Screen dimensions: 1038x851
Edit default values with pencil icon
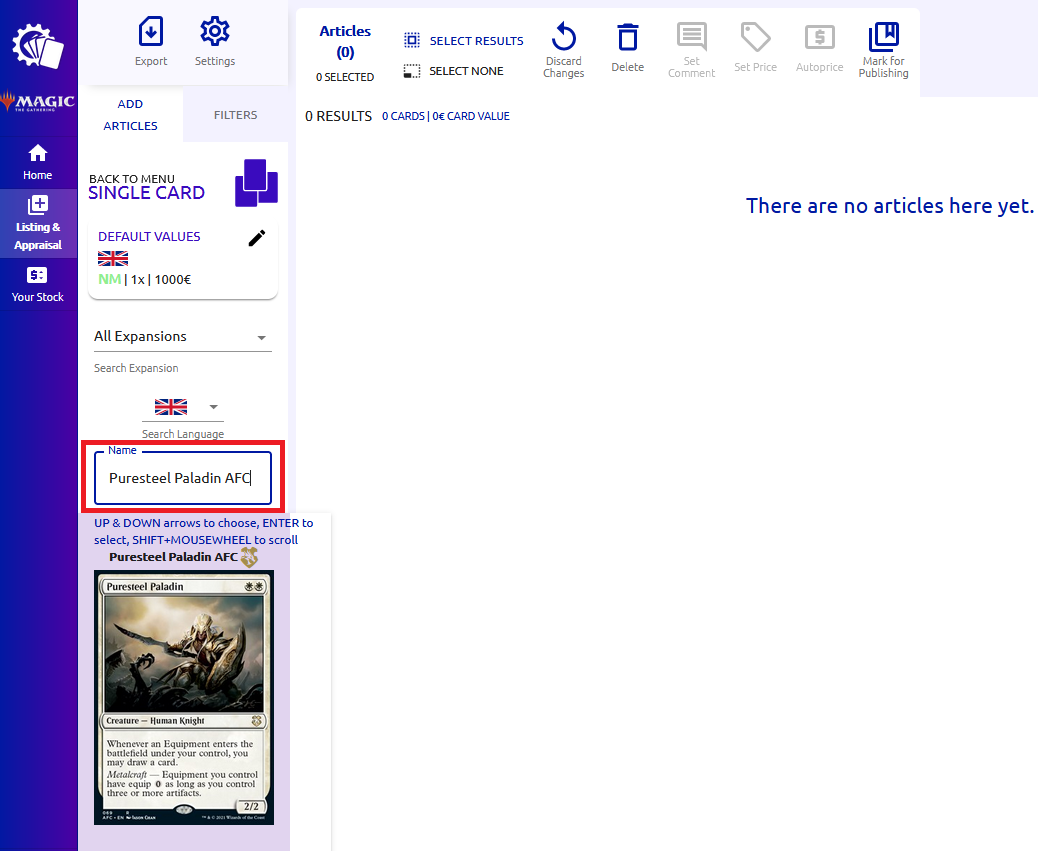click(257, 238)
